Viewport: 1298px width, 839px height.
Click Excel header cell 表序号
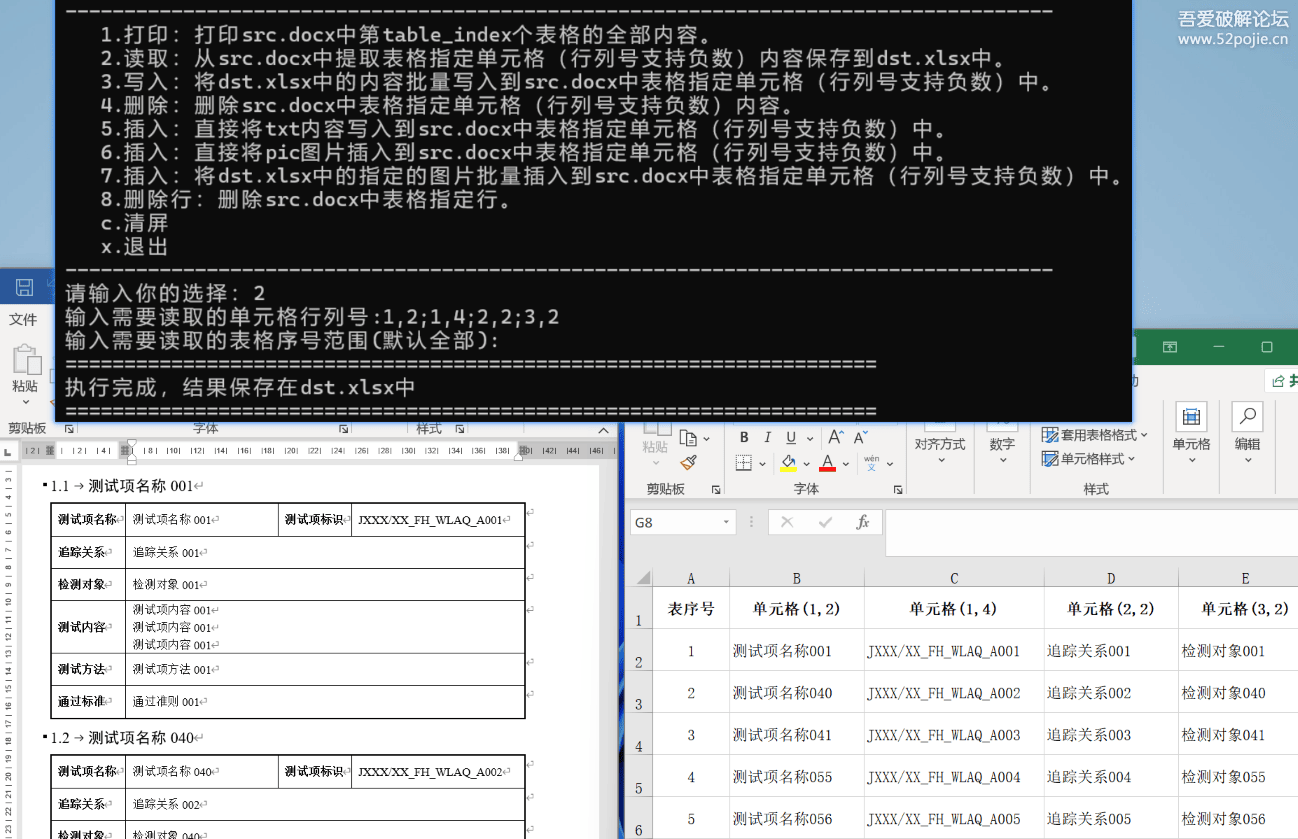click(691, 608)
